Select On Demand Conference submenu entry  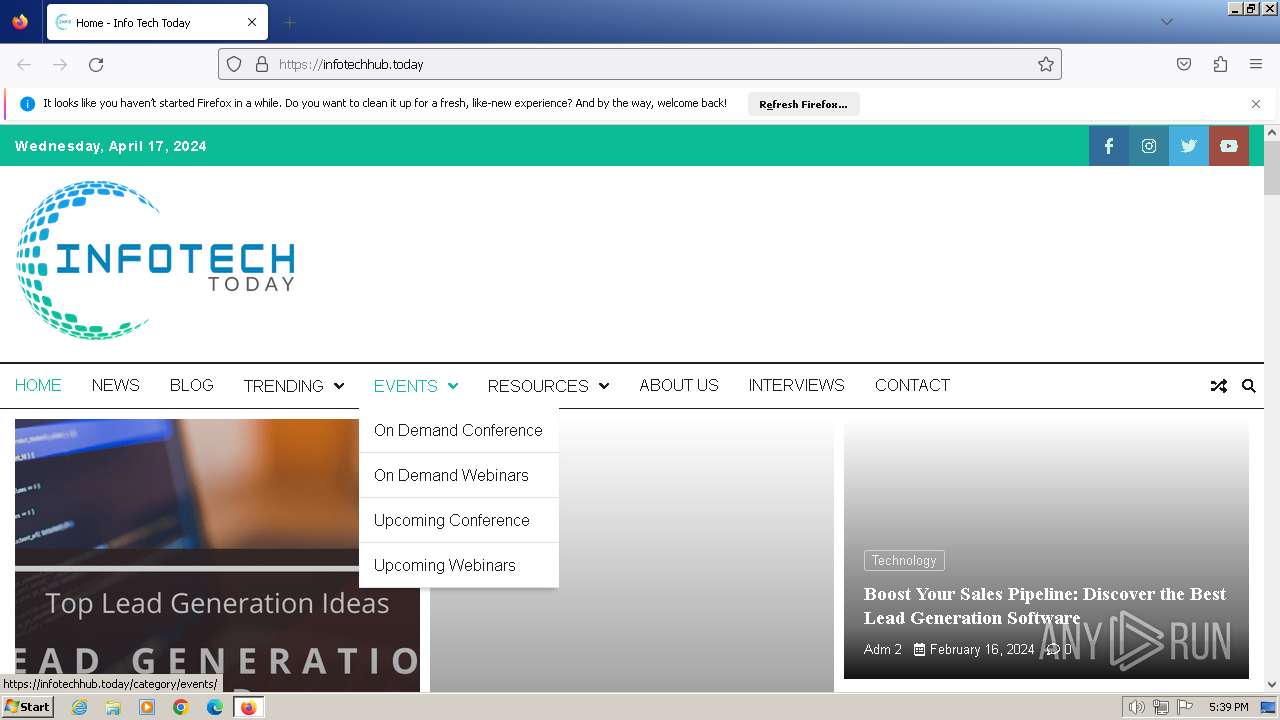pyautogui.click(x=458, y=430)
